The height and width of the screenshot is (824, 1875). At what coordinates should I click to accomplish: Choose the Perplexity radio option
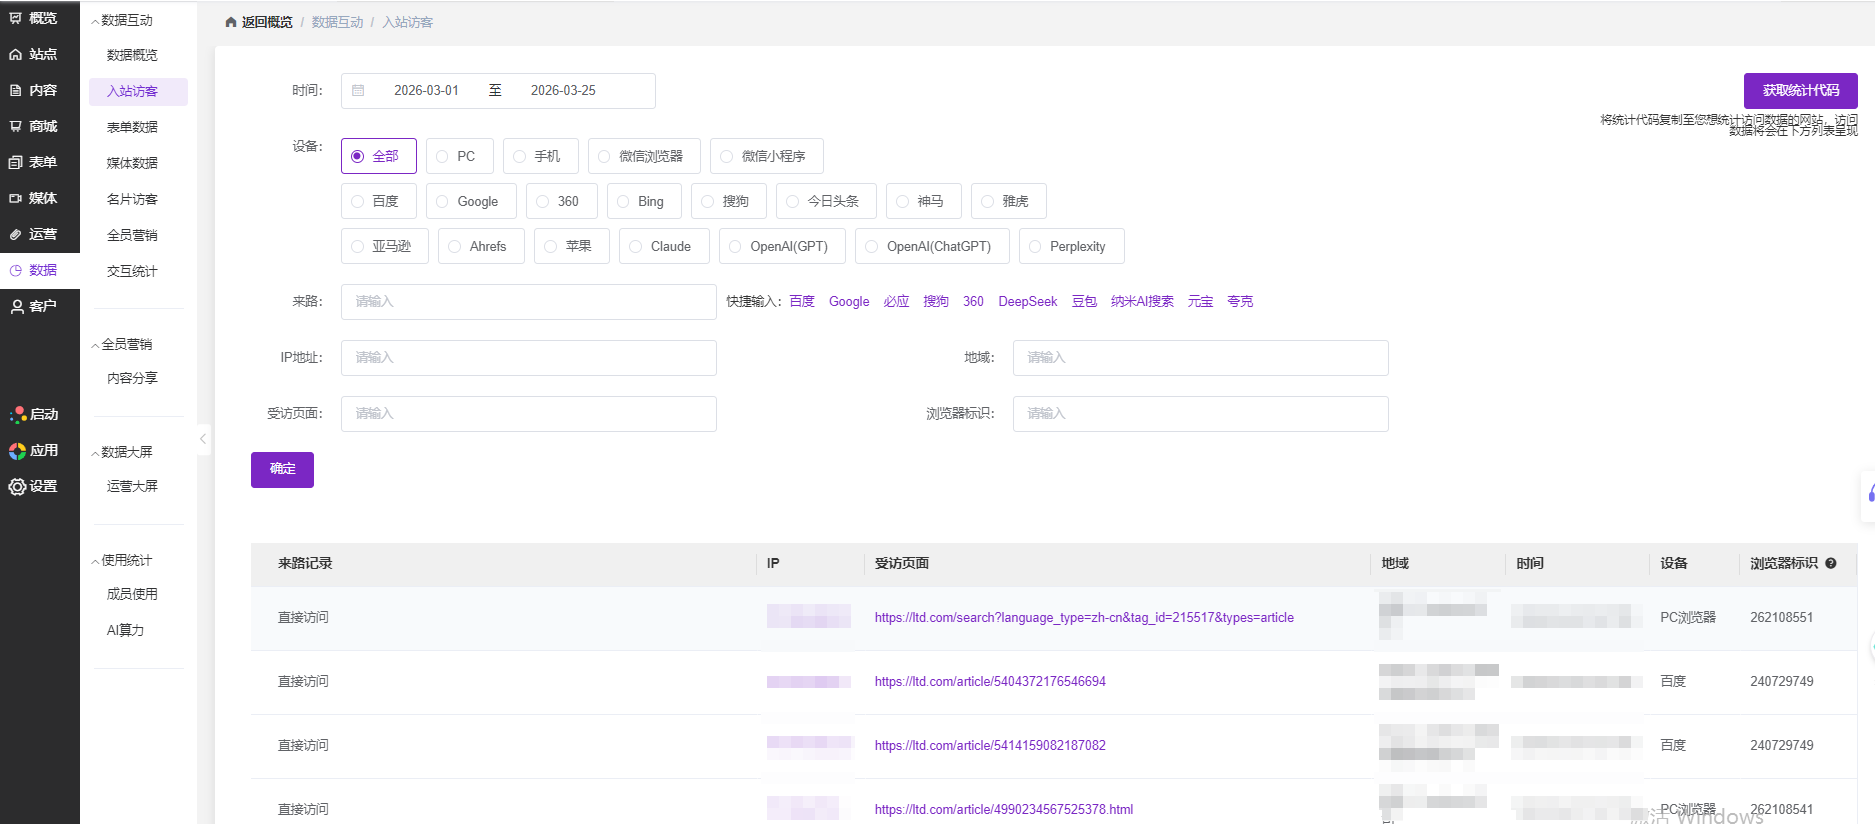click(1035, 246)
